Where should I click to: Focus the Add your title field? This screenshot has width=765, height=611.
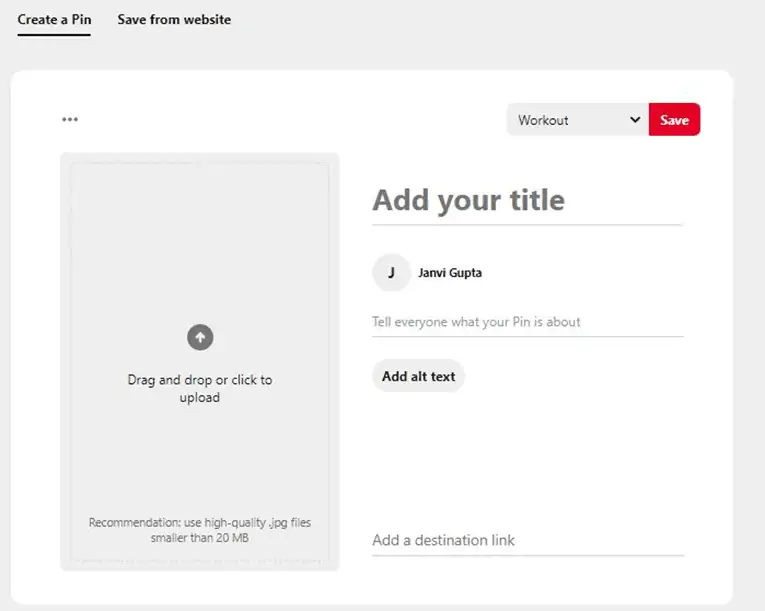(526, 200)
